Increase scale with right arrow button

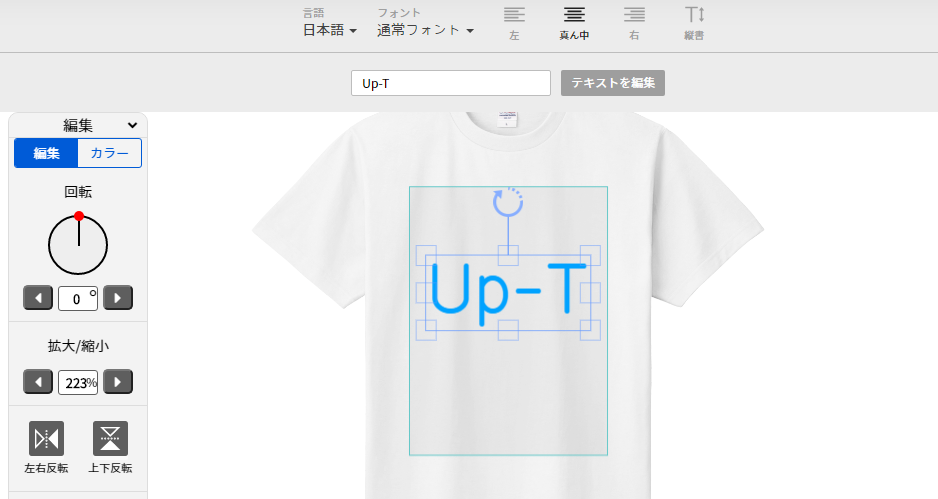point(118,381)
